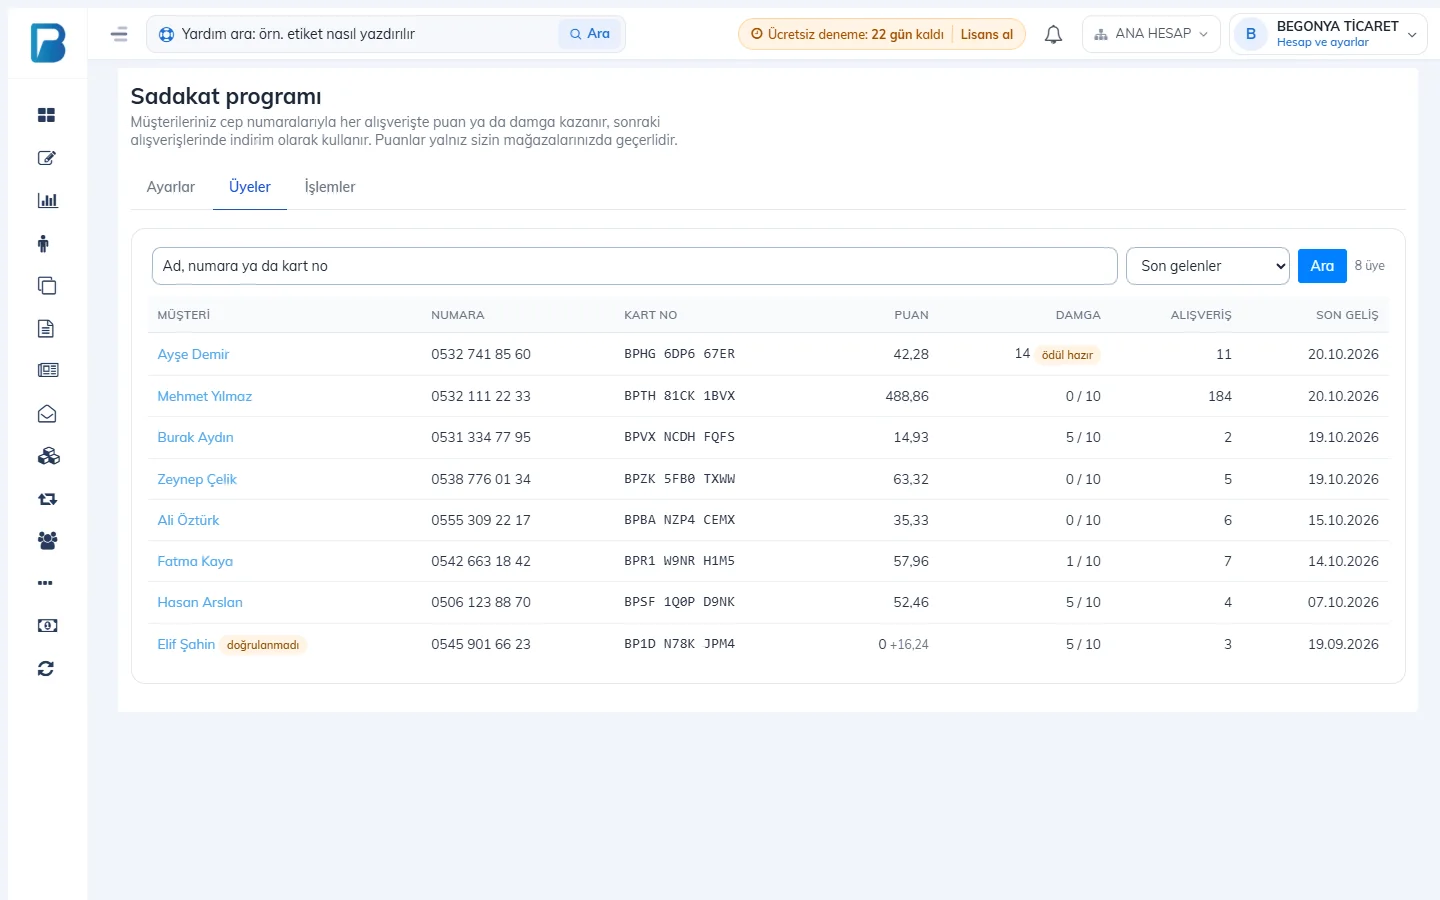Click the B logo at top left
This screenshot has height=900, width=1440.
(x=47, y=43)
